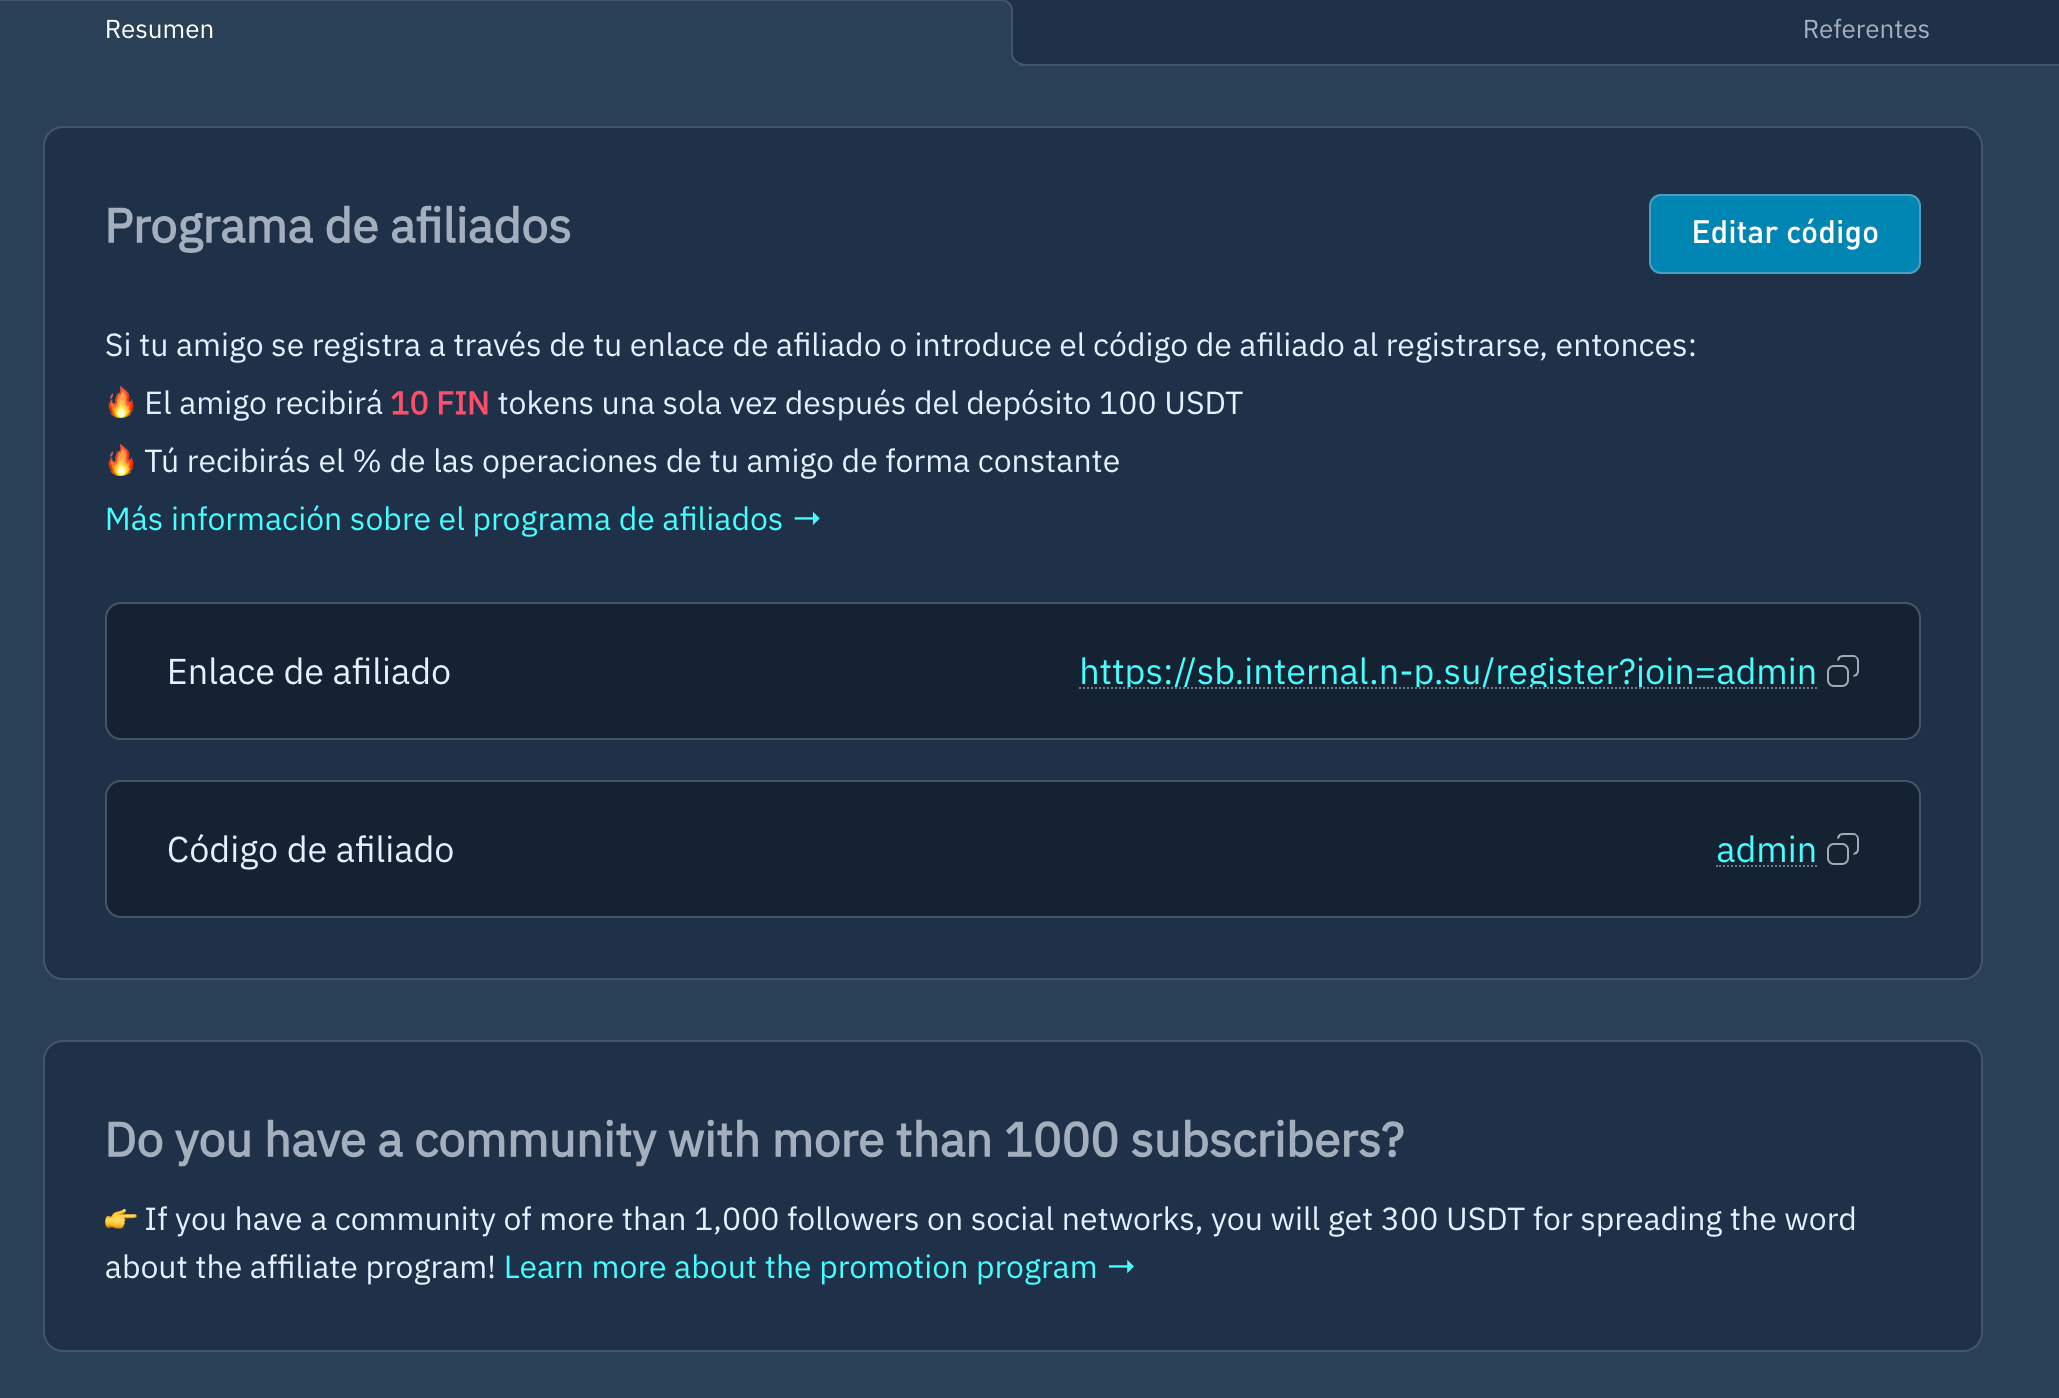The image size is (2059, 1398).
Task: Click the pointing hand emoji
Action: pyautogui.click(x=121, y=1219)
